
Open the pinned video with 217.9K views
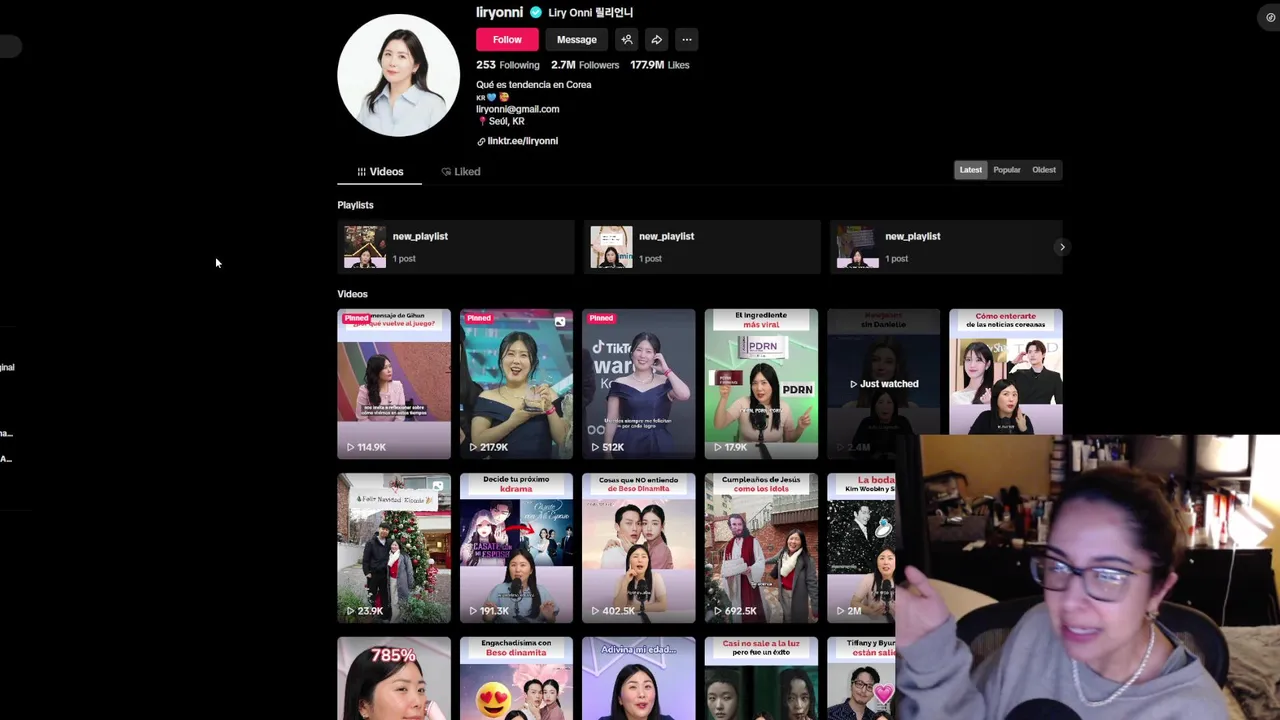[x=516, y=384]
